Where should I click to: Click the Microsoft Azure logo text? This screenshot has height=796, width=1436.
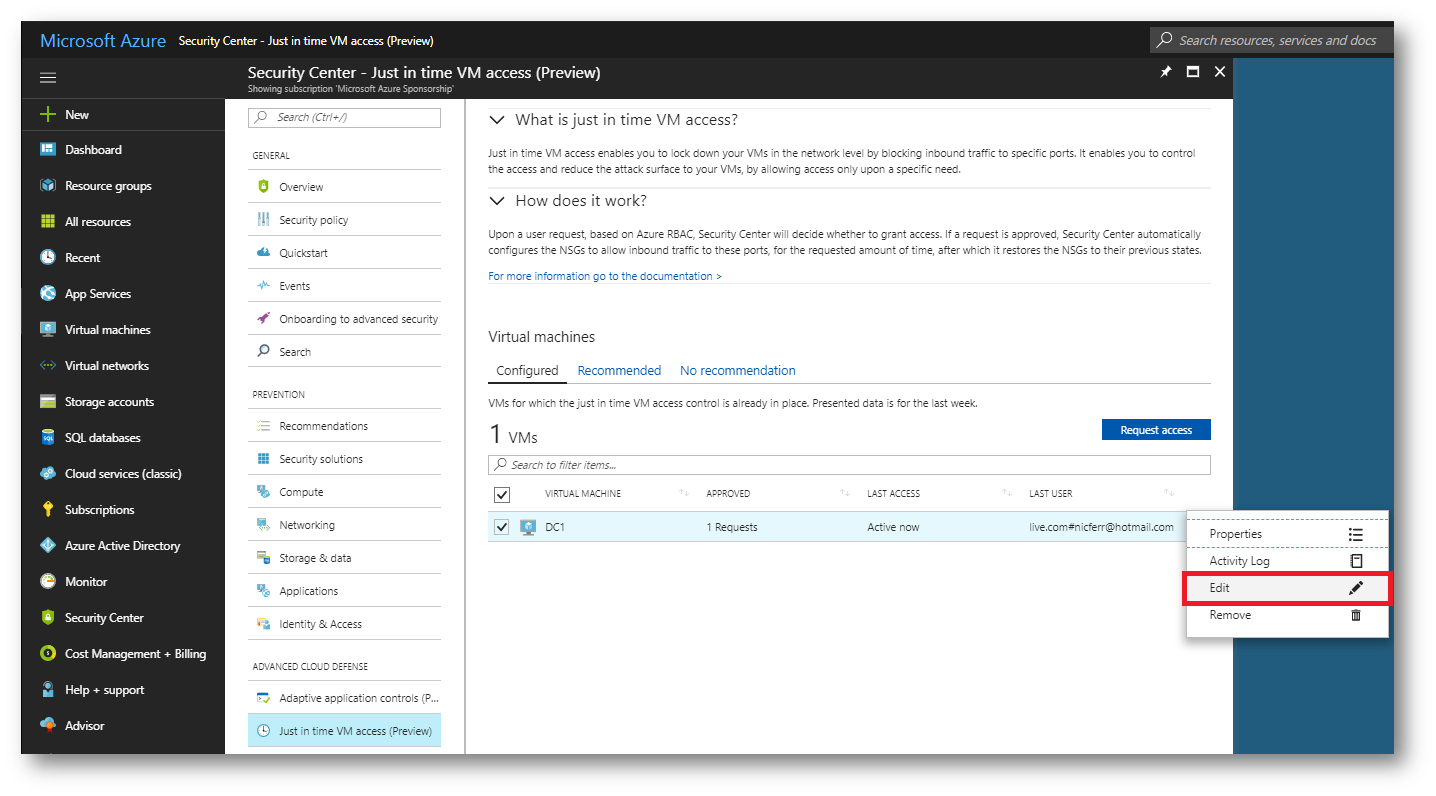click(x=103, y=40)
